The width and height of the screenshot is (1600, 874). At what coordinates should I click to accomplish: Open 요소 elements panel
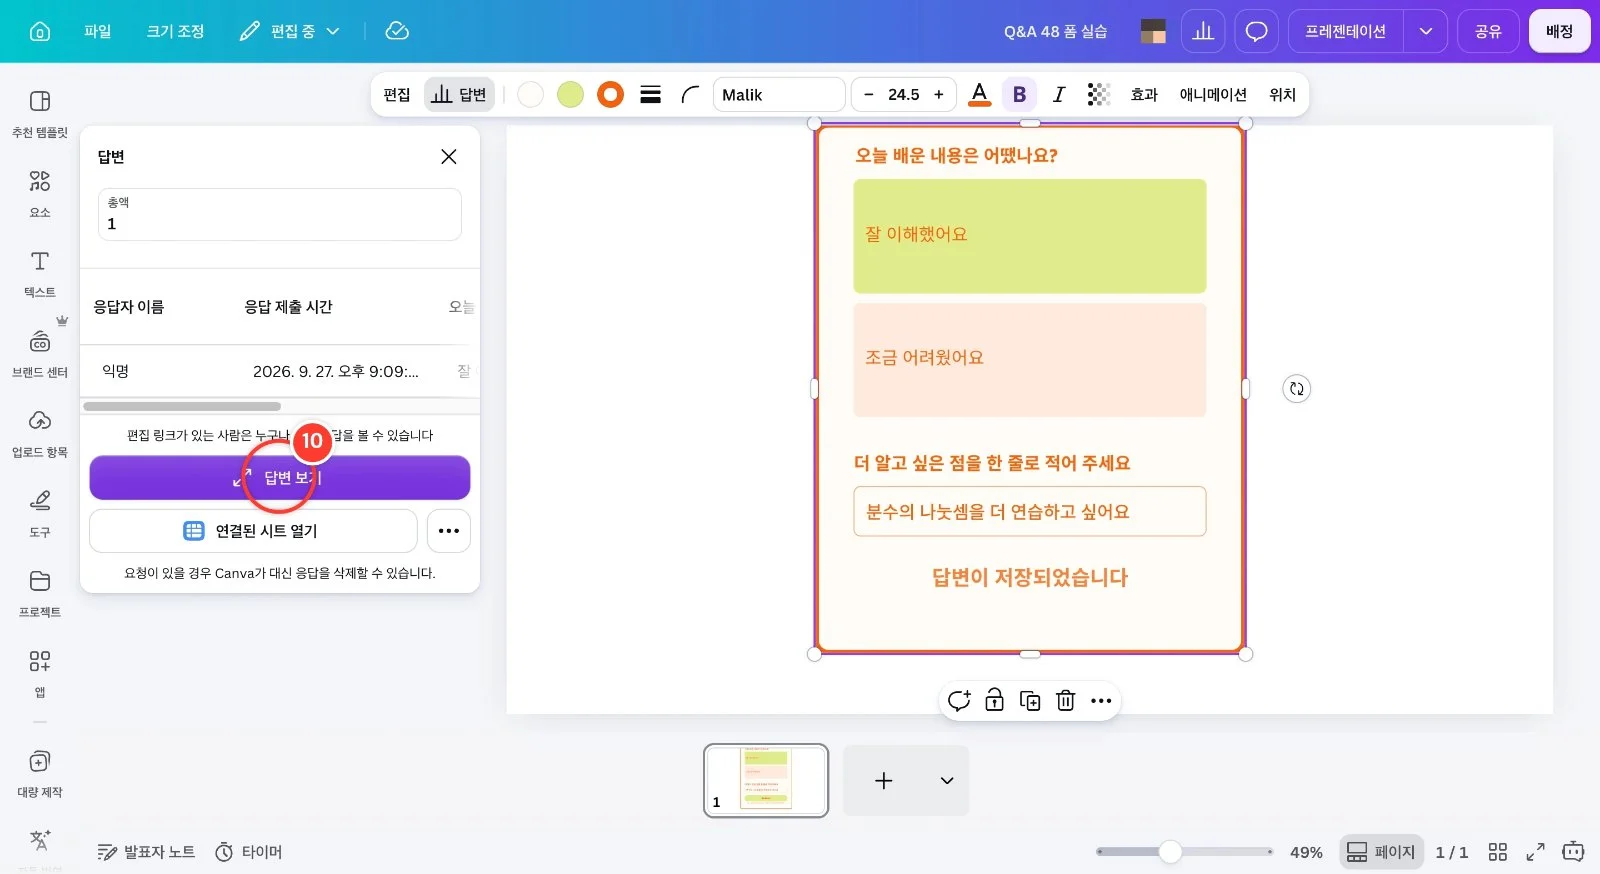pos(40,193)
